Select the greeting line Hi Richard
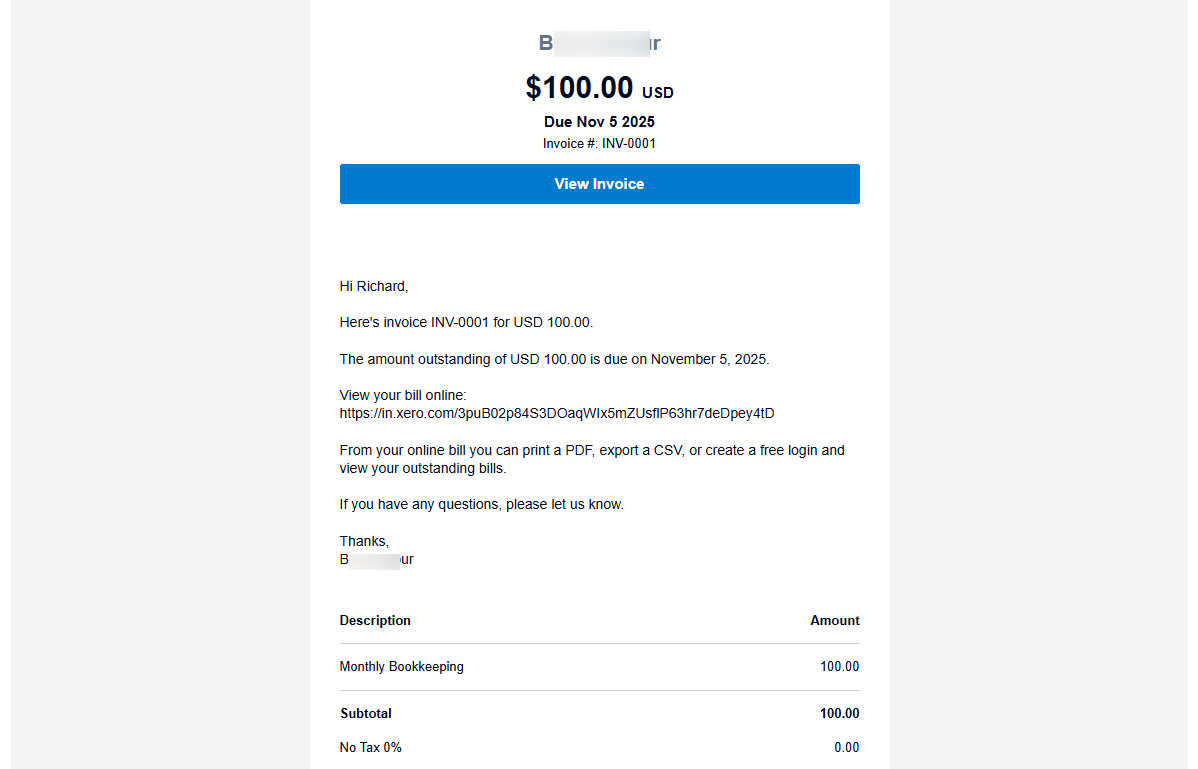The image size is (1198, 769). tap(373, 286)
